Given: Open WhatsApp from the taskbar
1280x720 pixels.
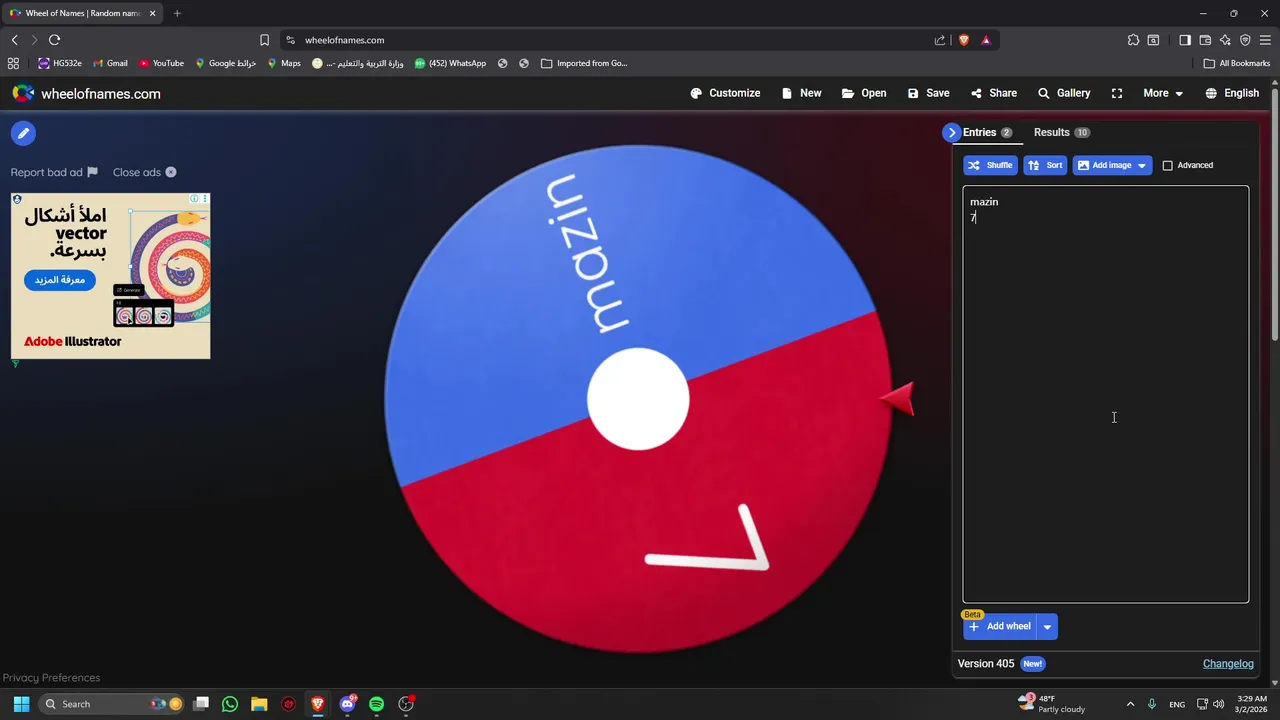Looking at the screenshot, I should pos(230,704).
